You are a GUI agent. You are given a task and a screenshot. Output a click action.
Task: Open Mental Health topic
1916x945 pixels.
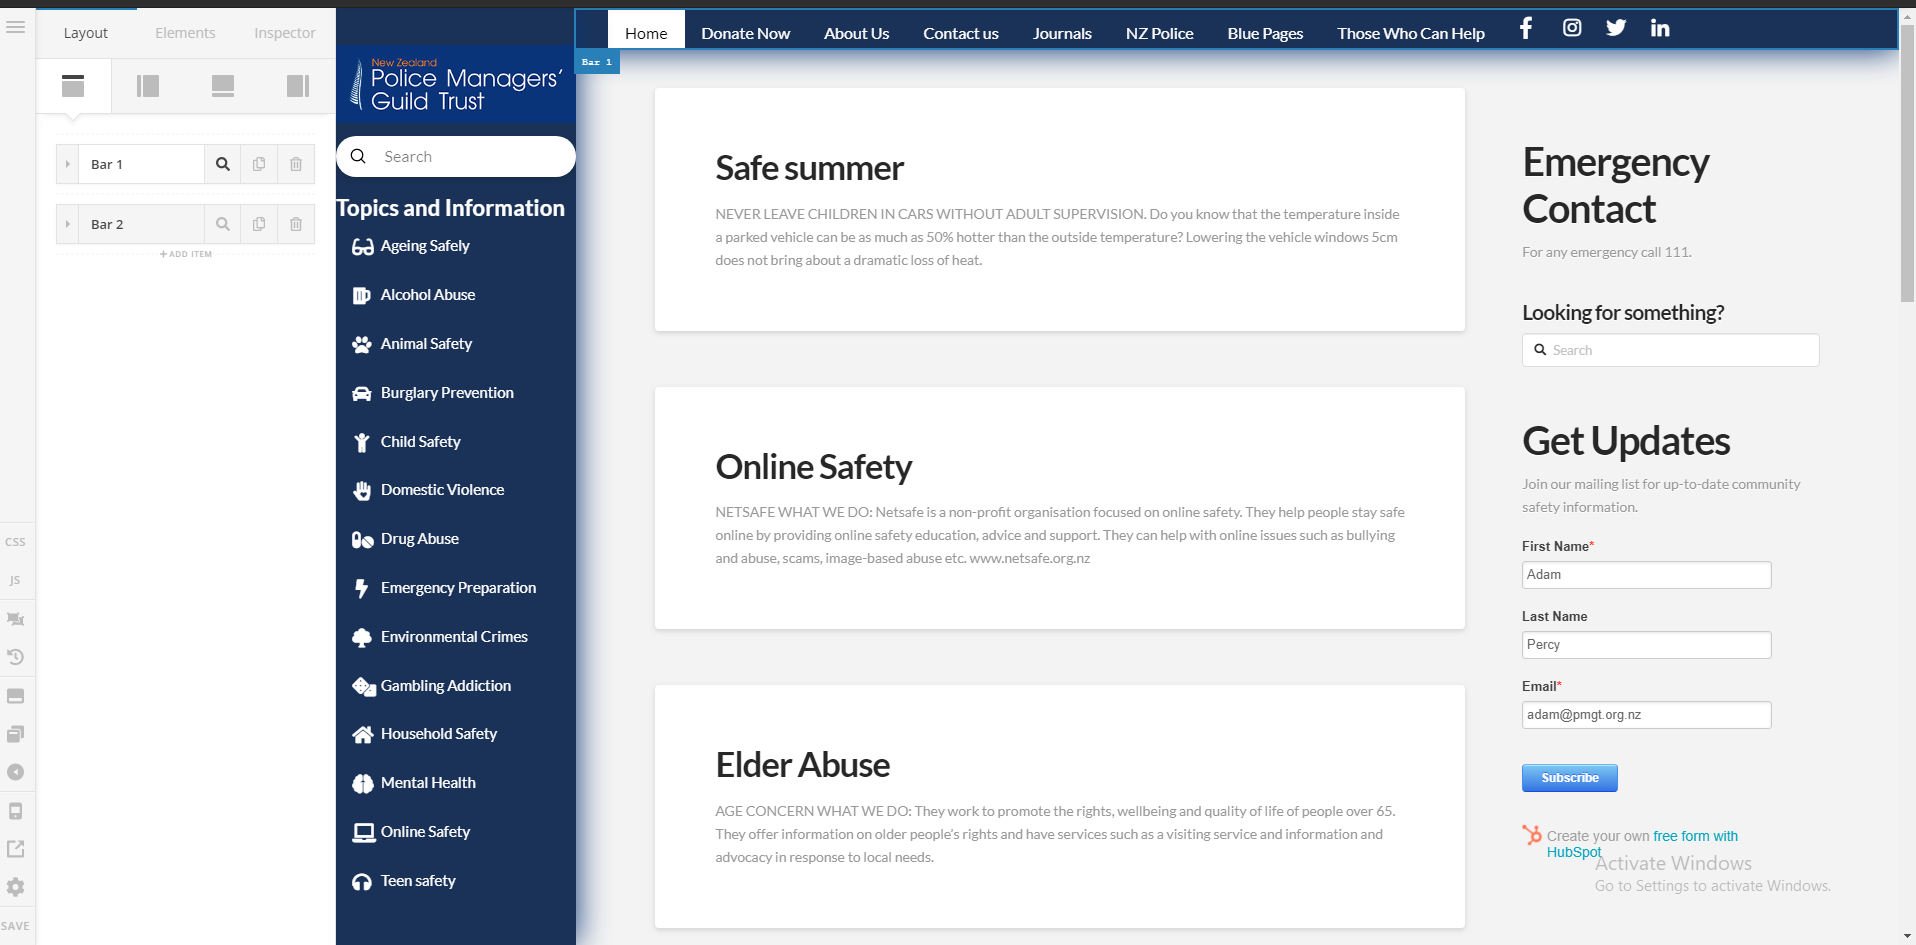pyautogui.click(x=428, y=783)
